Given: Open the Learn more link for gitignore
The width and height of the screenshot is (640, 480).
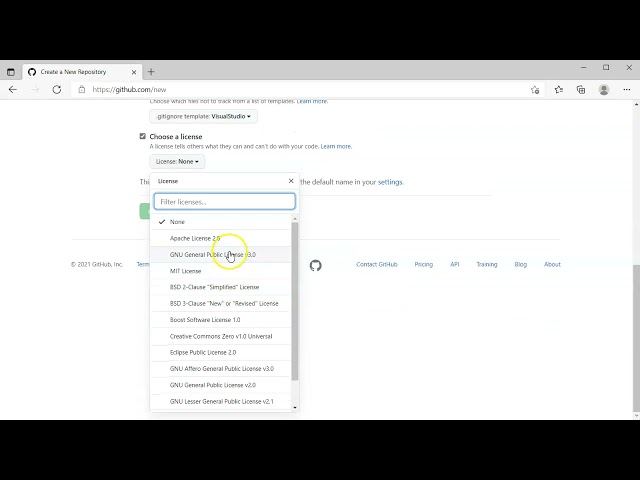Looking at the screenshot, I should pyautogui.click(x=312, y=101).
